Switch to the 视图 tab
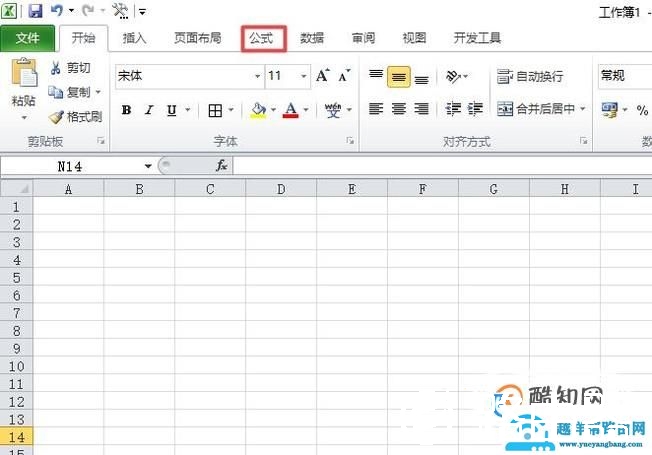The width and height of the screenshot is (652, 455). (x=414, y=38)
